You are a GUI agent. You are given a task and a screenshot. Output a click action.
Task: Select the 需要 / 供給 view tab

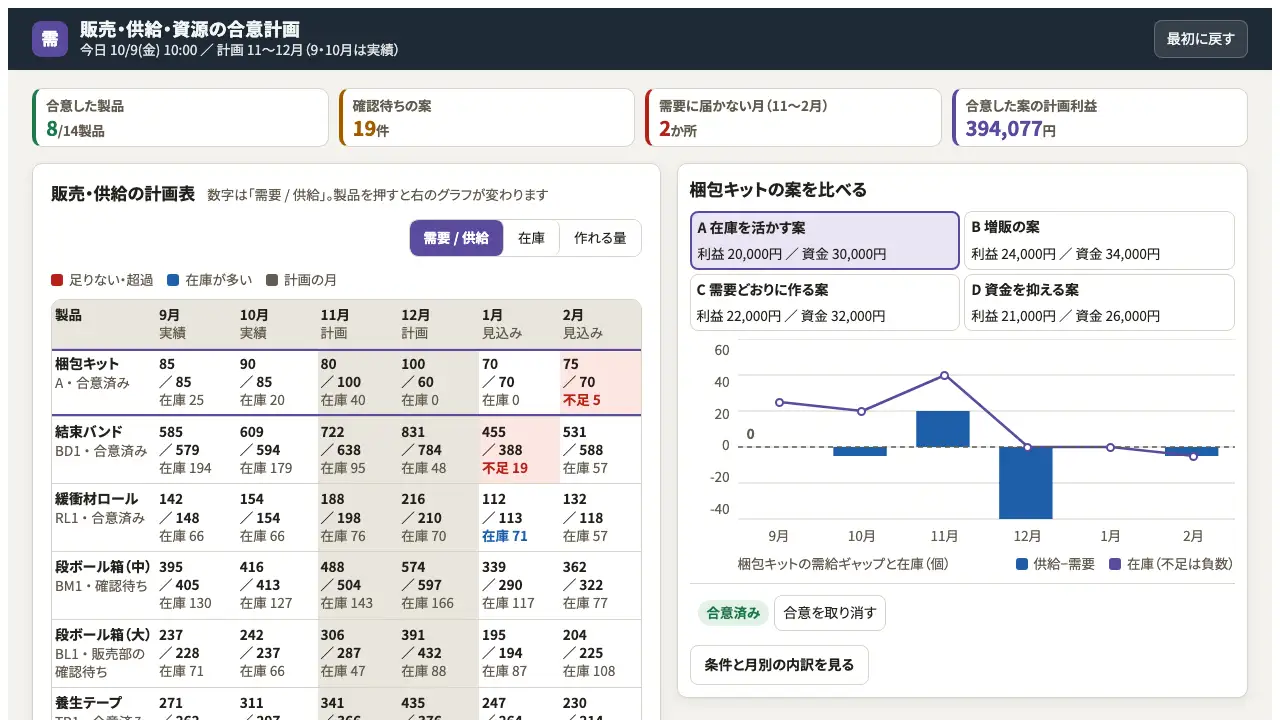[x=456, y=238]
